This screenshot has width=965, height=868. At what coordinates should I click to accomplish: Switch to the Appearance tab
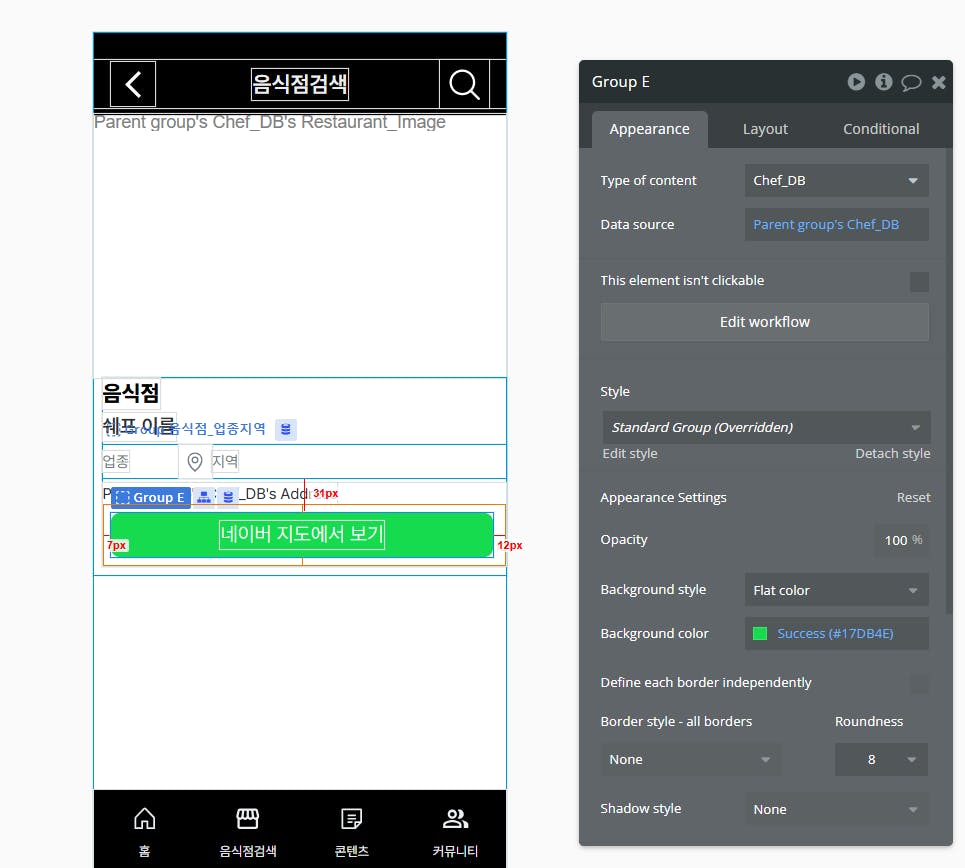pyautogui.click(x=649, y=129)
